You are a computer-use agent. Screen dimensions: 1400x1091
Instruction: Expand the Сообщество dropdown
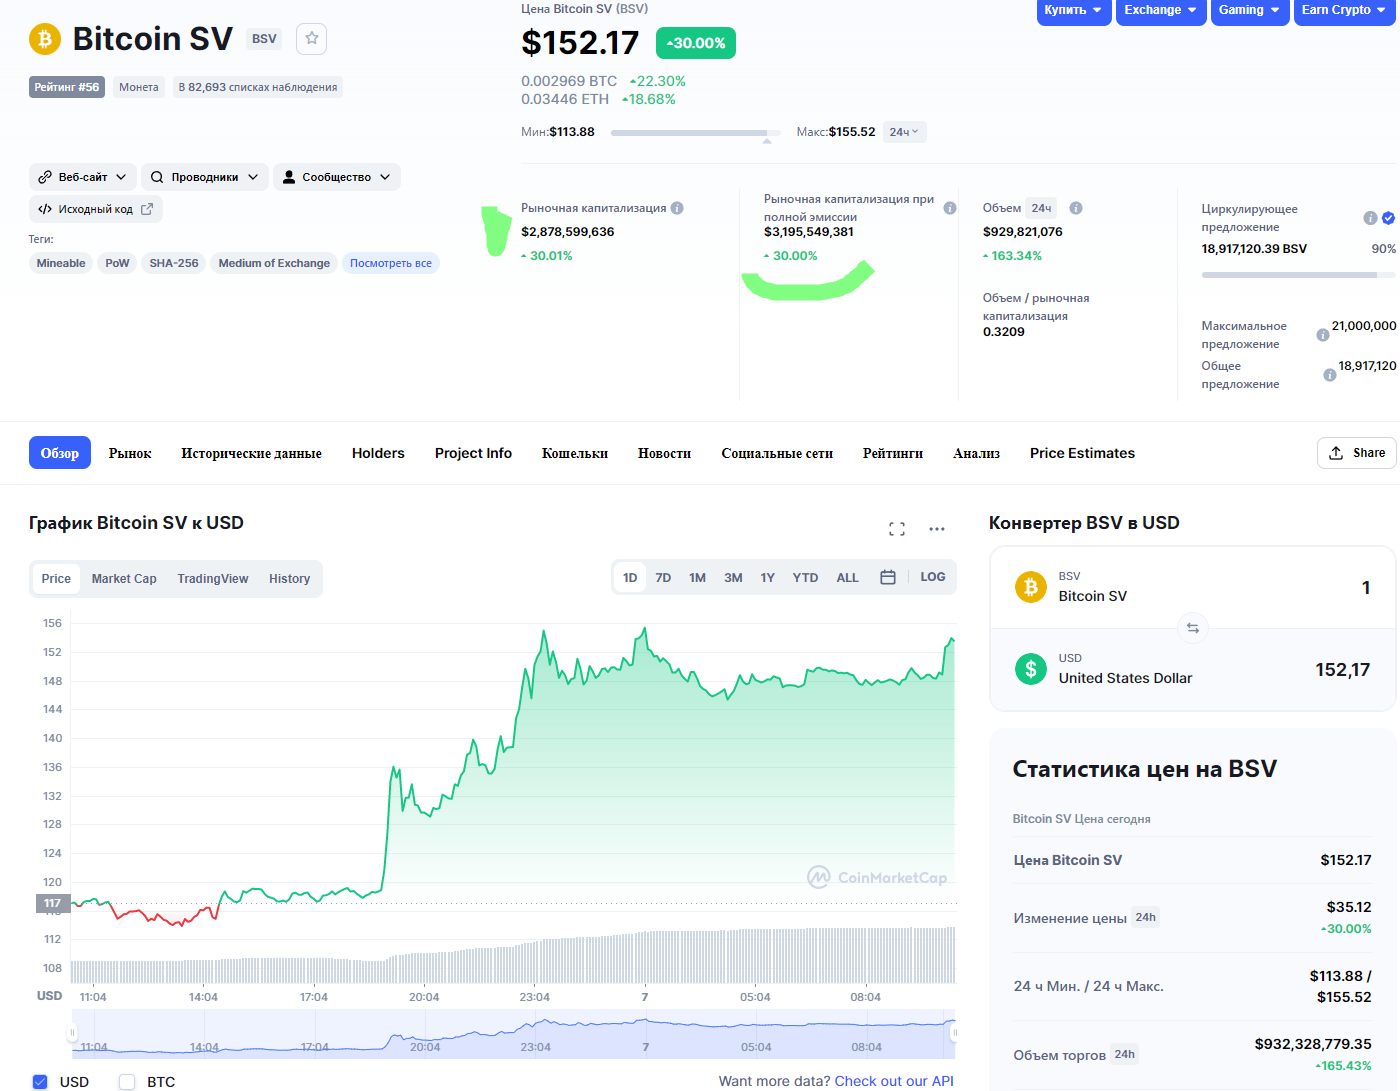coord(337,177)
